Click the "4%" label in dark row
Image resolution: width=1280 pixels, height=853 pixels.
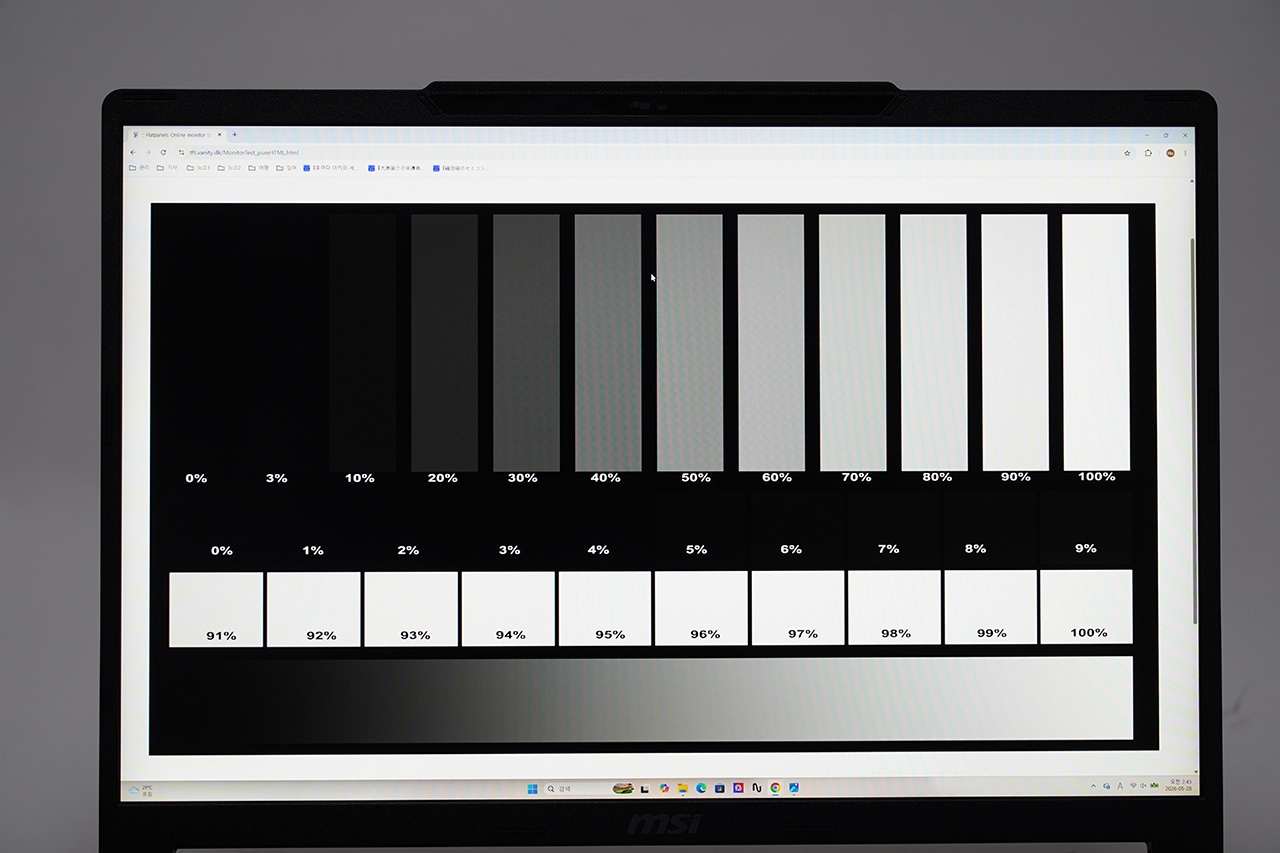(598, 549)
